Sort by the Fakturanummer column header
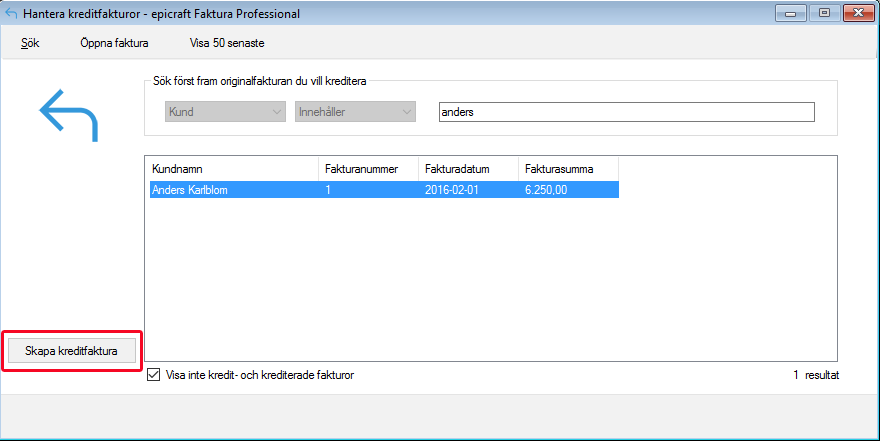The height and width of the screenshot is (441, 880). (368, 169)
